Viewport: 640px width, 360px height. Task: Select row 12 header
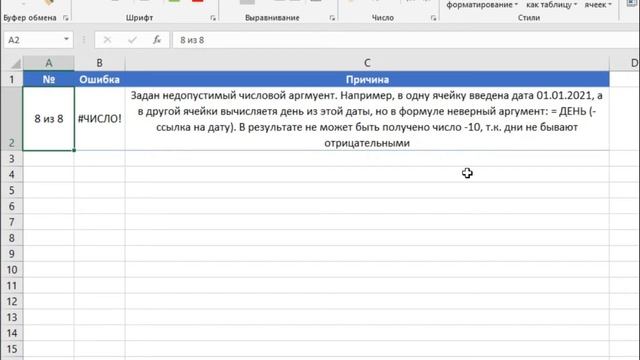coord(11,302)
